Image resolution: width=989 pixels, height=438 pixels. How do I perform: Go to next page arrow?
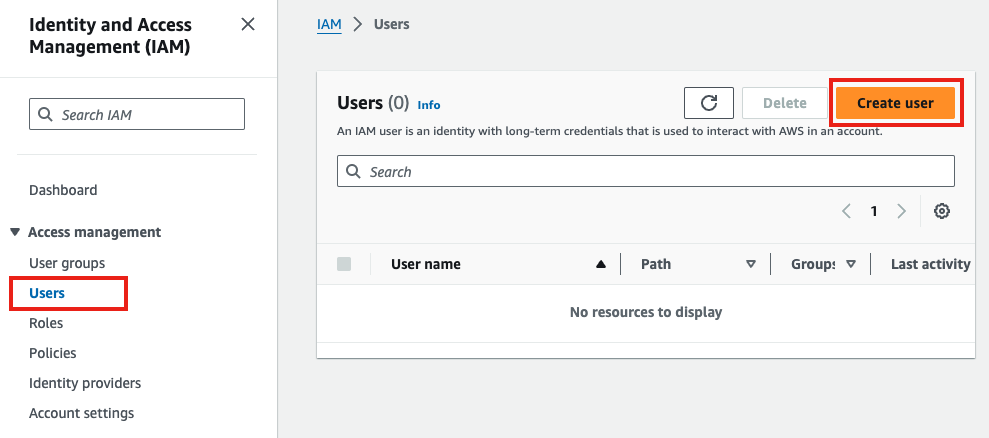pyautogui.click(x=901, y=211)
